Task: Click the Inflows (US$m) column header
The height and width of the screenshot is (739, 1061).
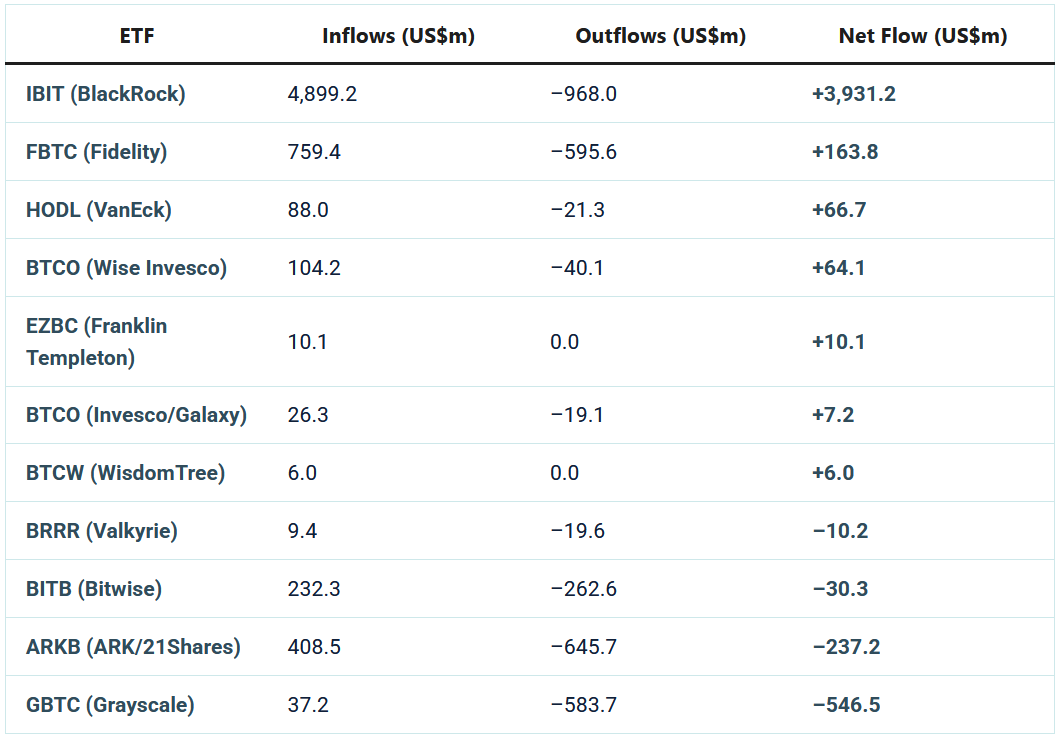Action: (x=398, y=37)
